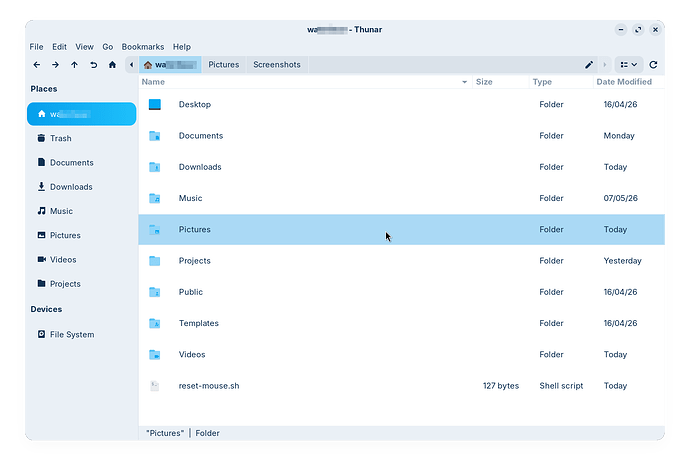Select the Public folder icon
This screenshot has width=690, height=471.
[154, 292]
